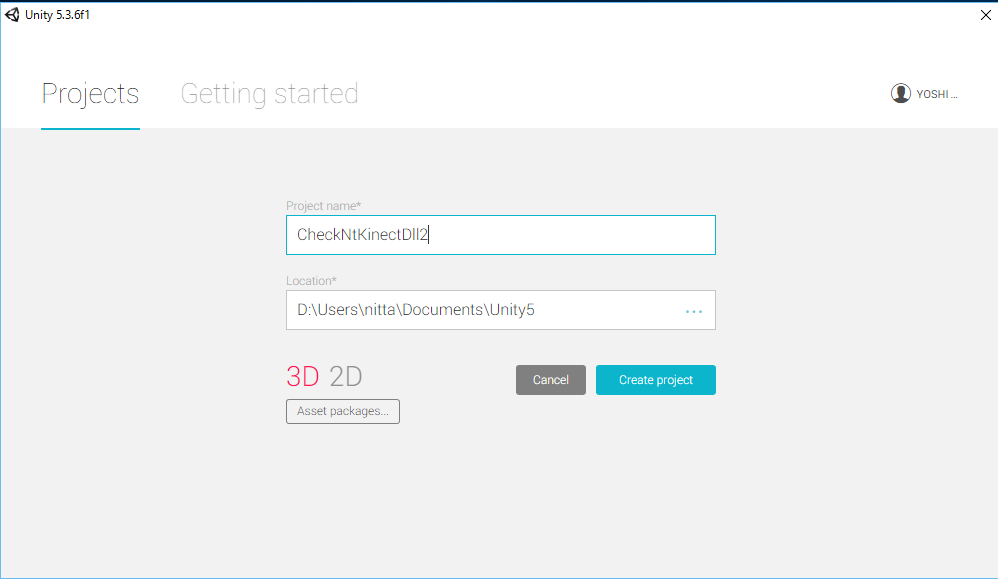998x579 pixels.
Task: Click the 'Project name*' field label
Action: point(323,206)
